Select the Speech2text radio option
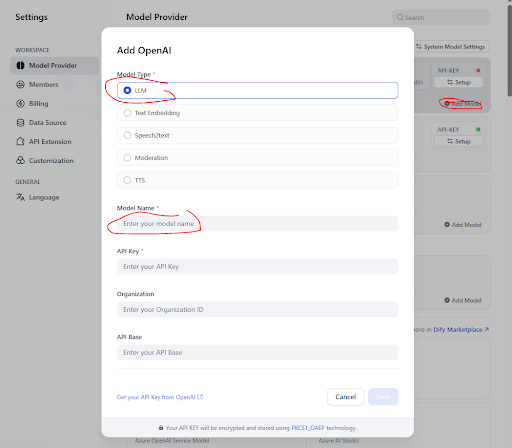 click(257, 135)
